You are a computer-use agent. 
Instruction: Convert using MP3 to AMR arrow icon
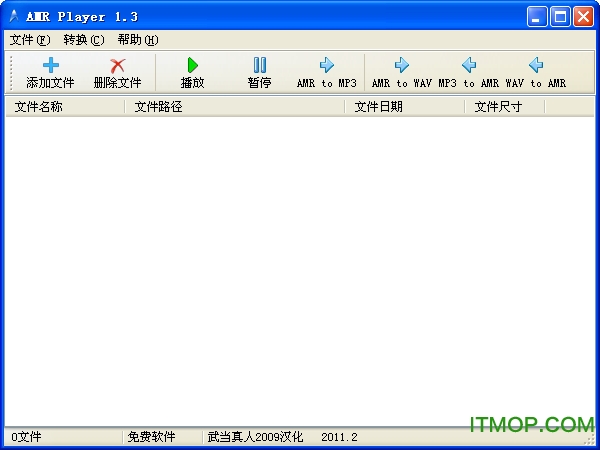[x=469, y=65]
